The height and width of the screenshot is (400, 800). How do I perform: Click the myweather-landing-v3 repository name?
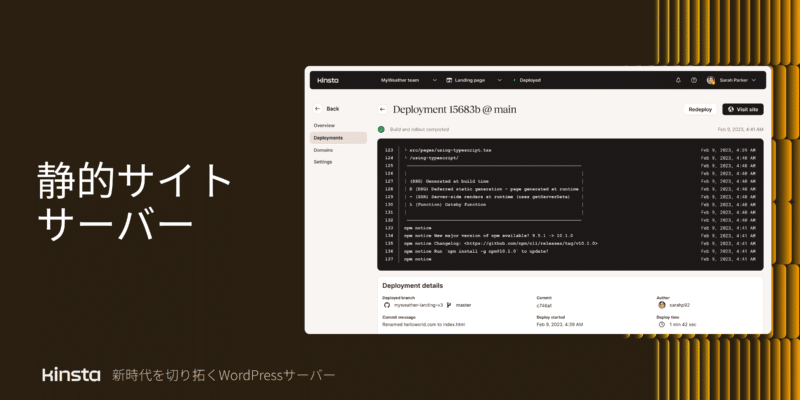click(x=418, y=305)
